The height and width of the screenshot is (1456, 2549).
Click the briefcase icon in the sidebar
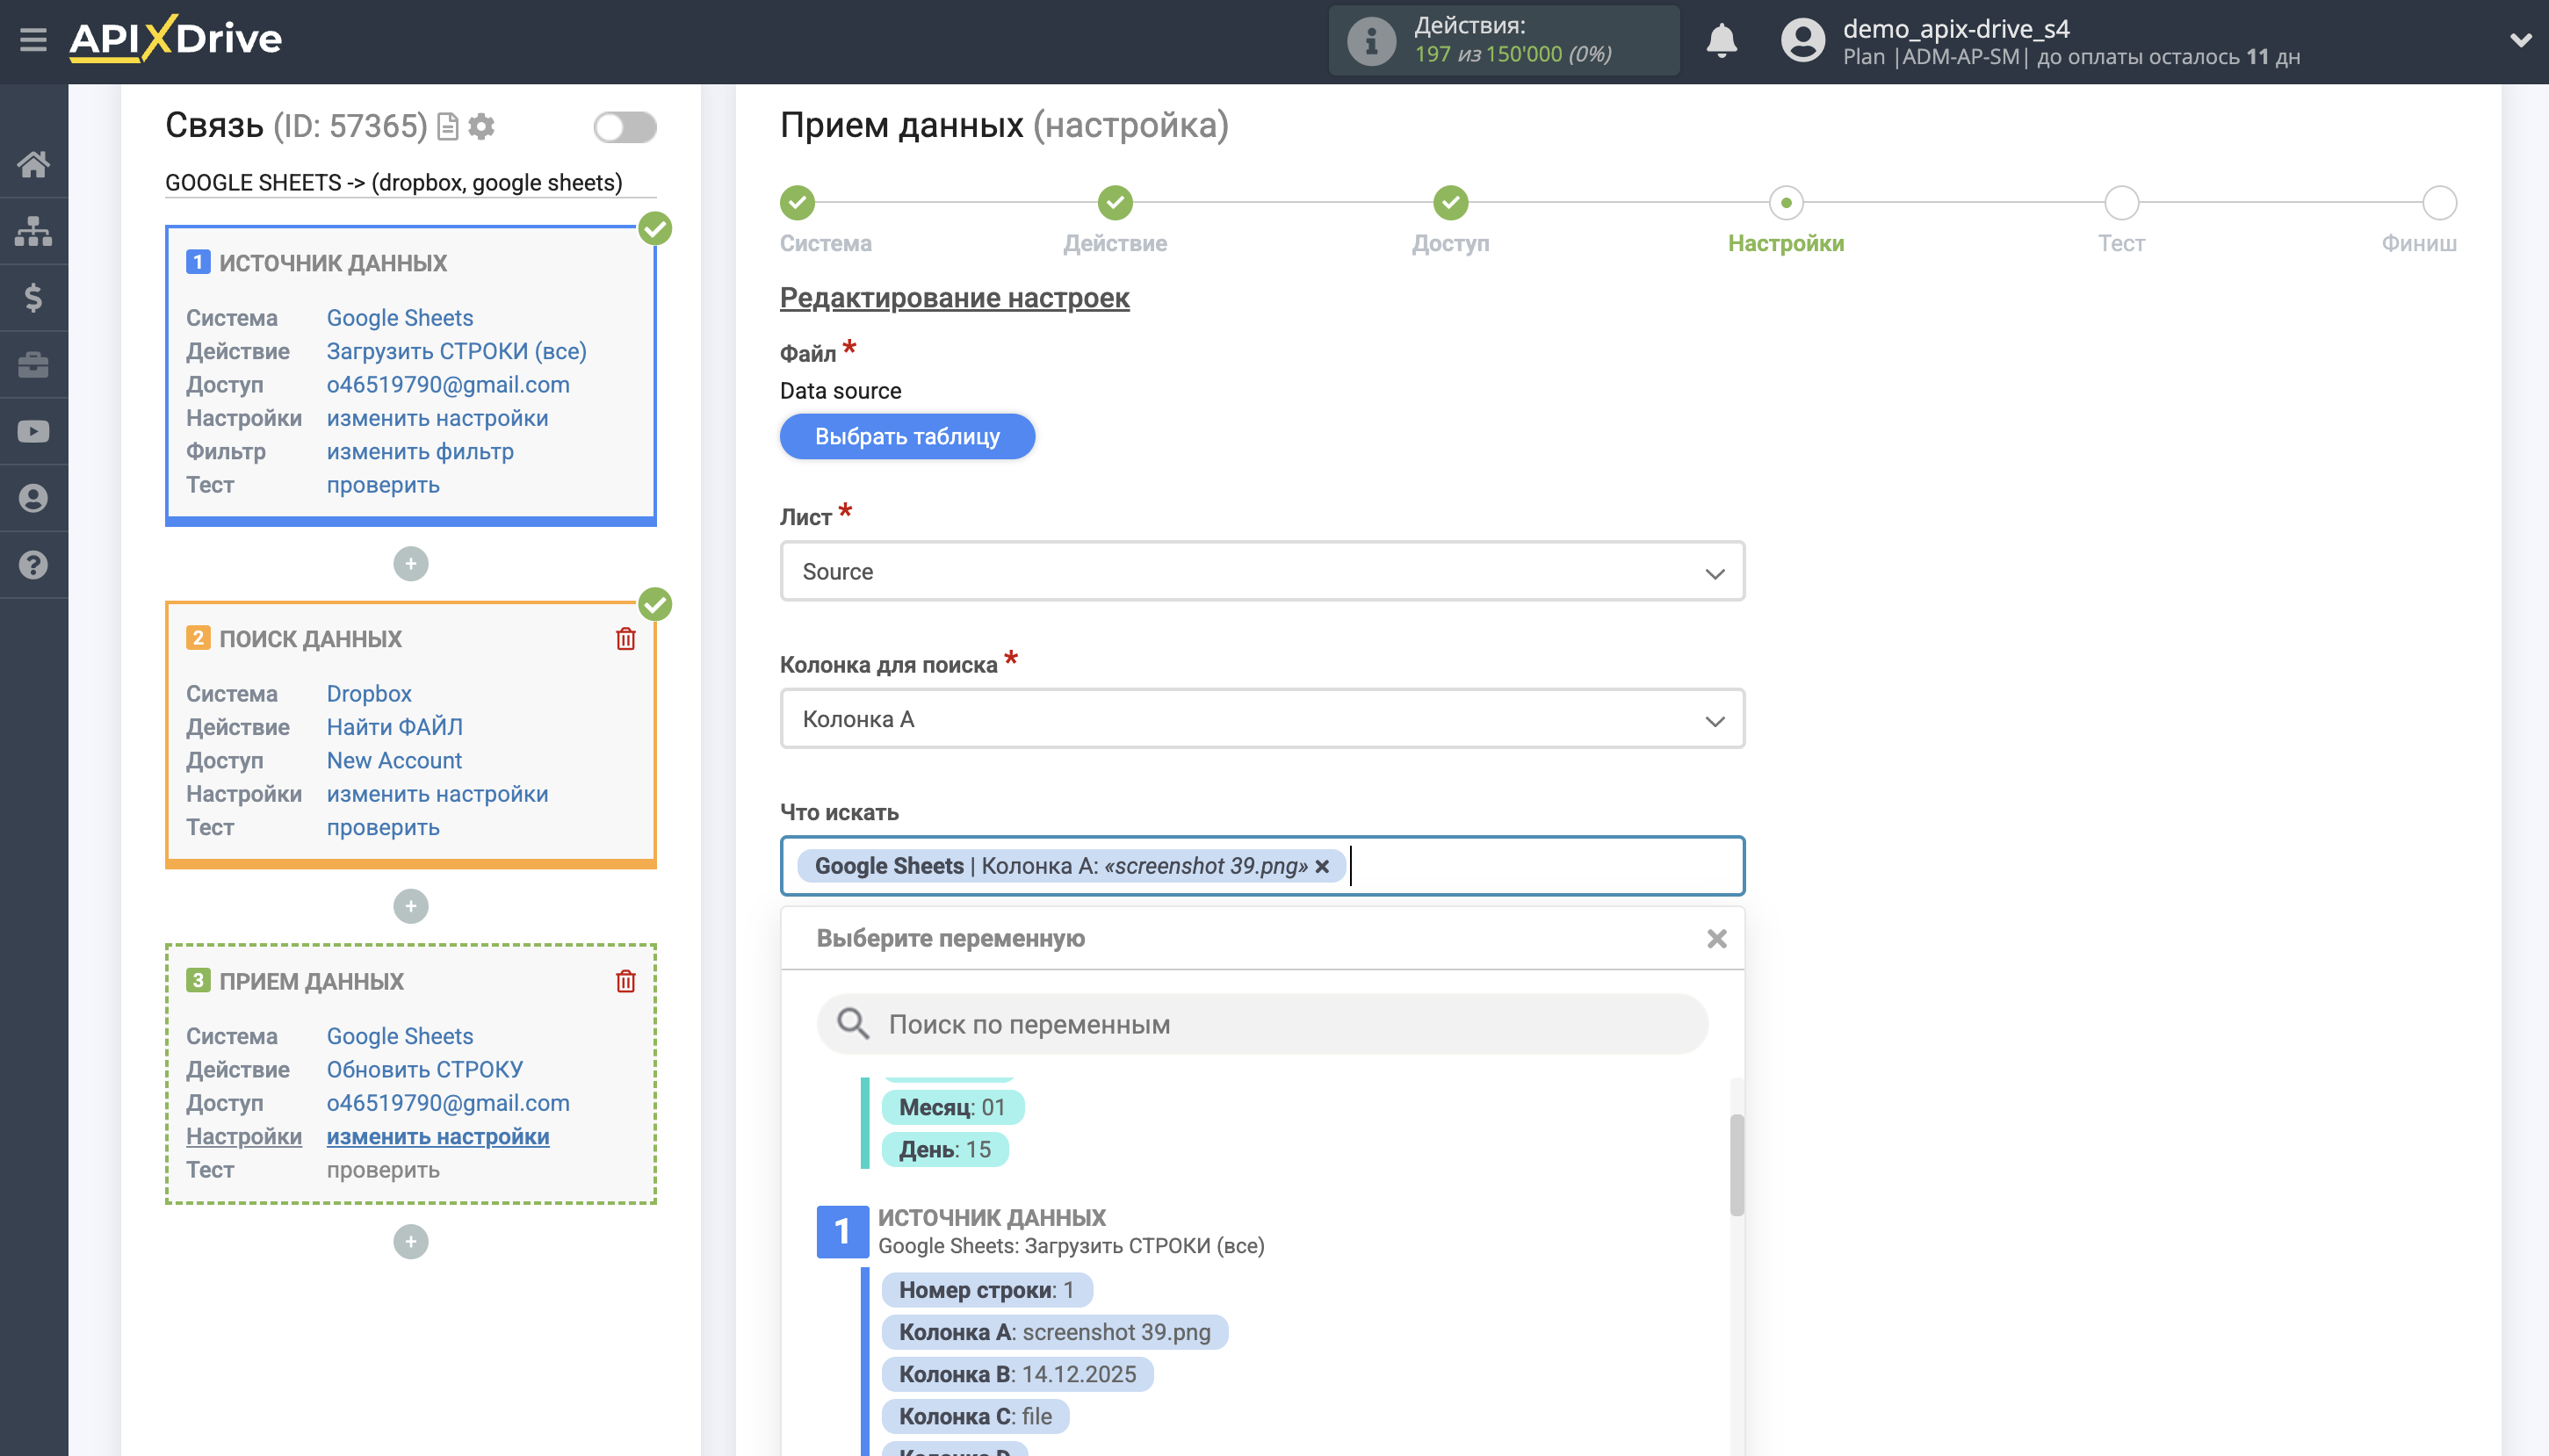[x=33, y=364]
